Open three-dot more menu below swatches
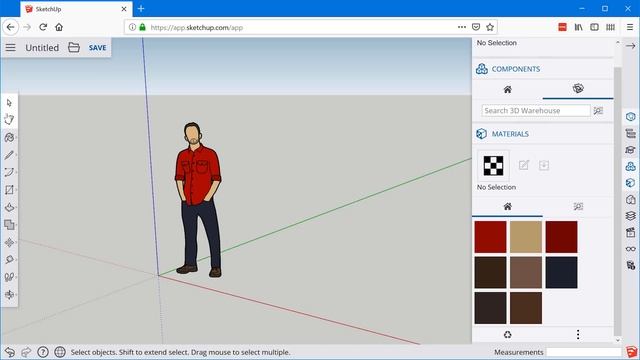 (x=578, y=335)
